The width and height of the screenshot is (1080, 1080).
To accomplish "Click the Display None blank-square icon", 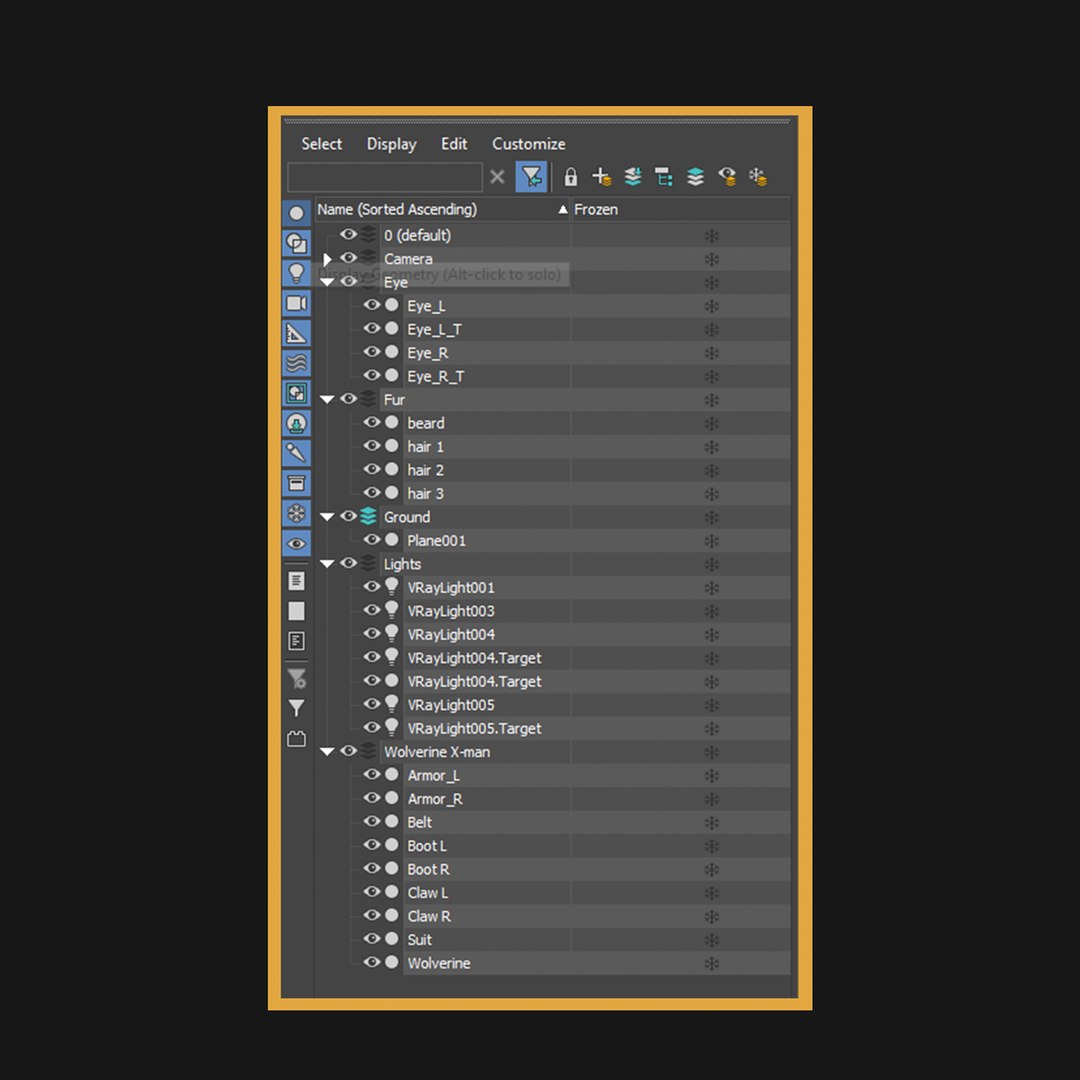I will tap(296, 611).
